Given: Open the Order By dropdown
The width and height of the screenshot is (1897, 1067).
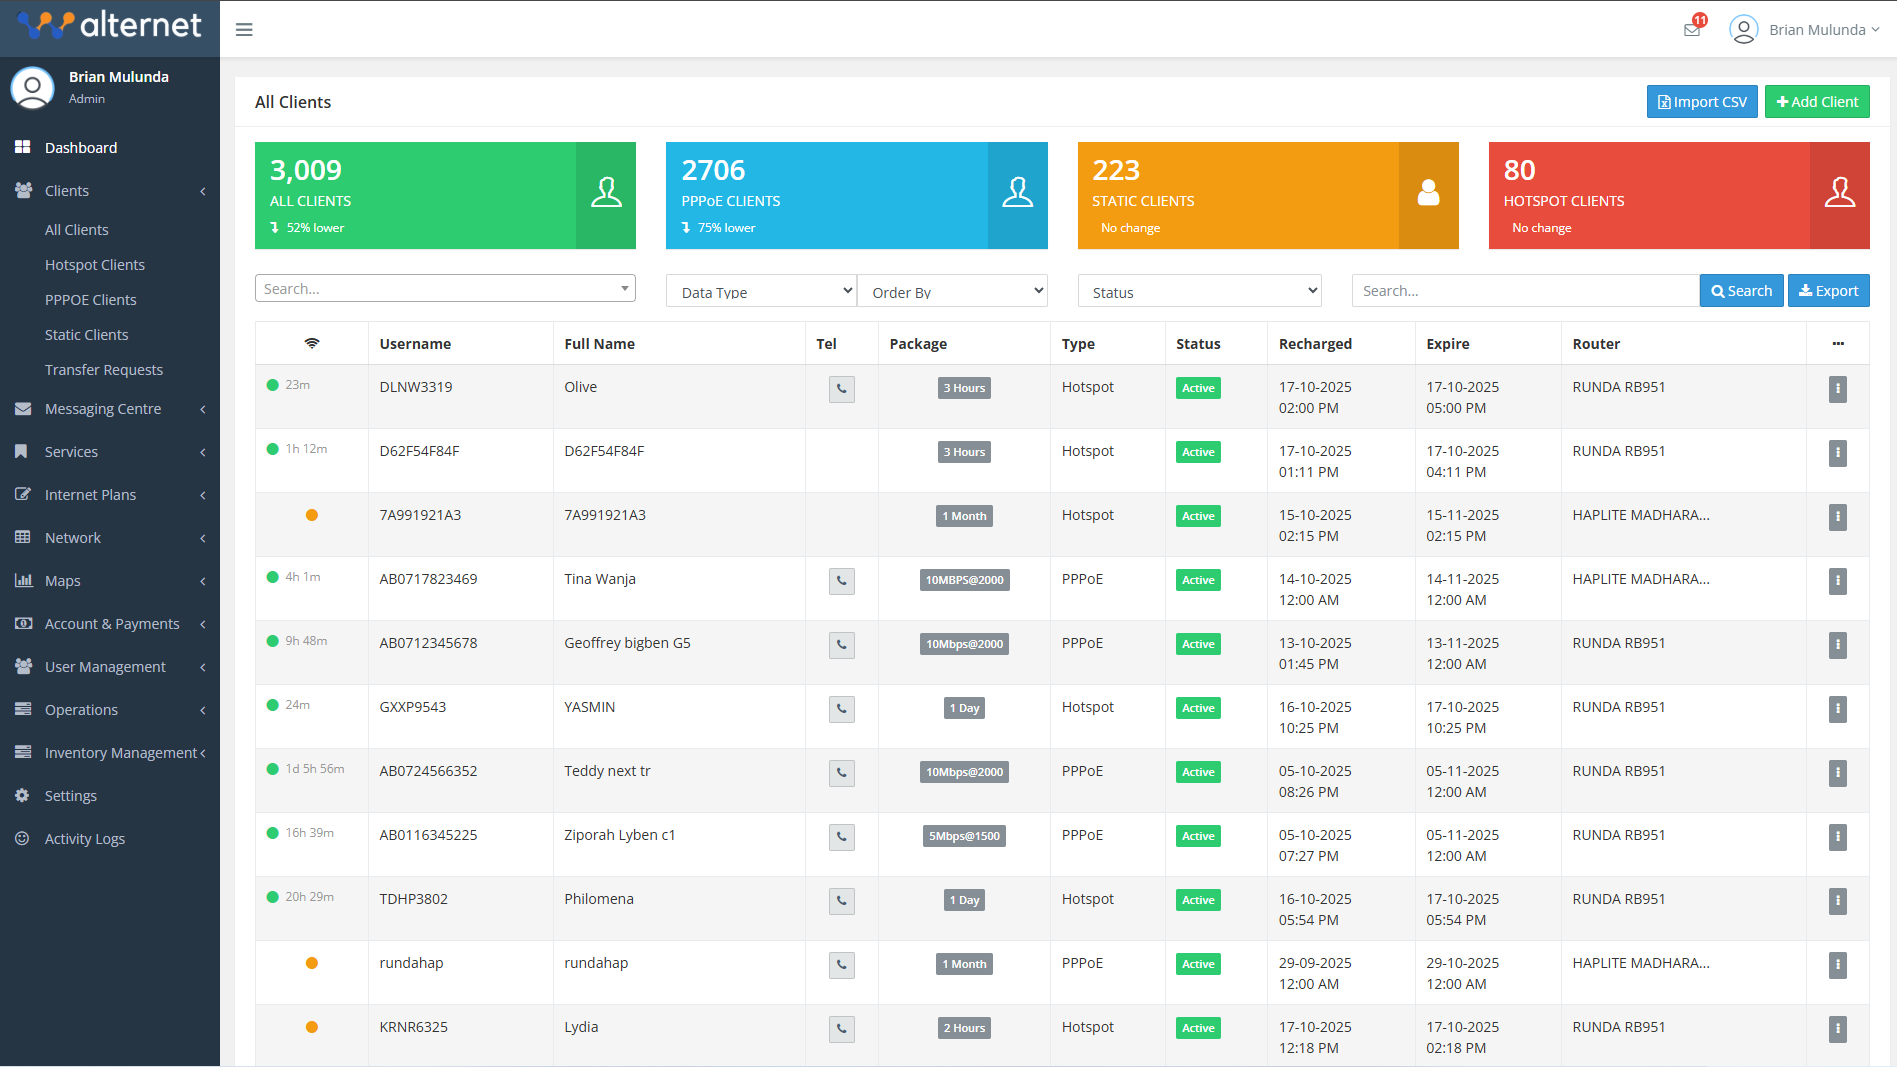Looking at the screenshot, I should [952, 290].
